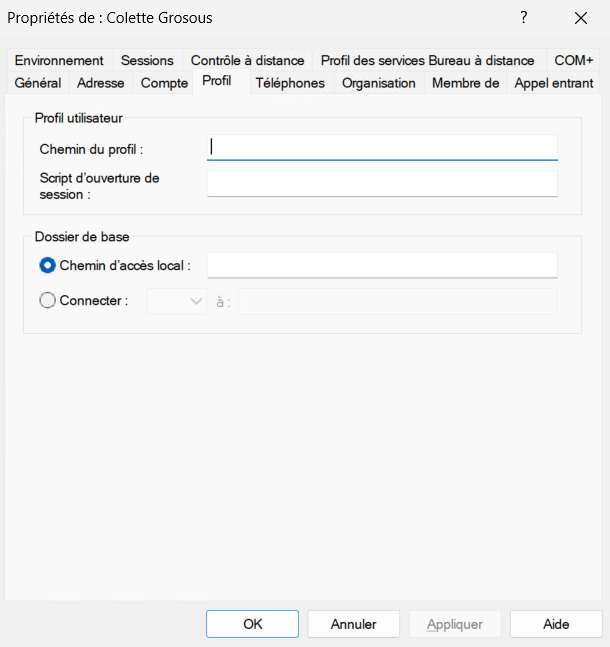Go to the Contrôle à distance tab
Screen dimensions: 610x647
(247, 60)
